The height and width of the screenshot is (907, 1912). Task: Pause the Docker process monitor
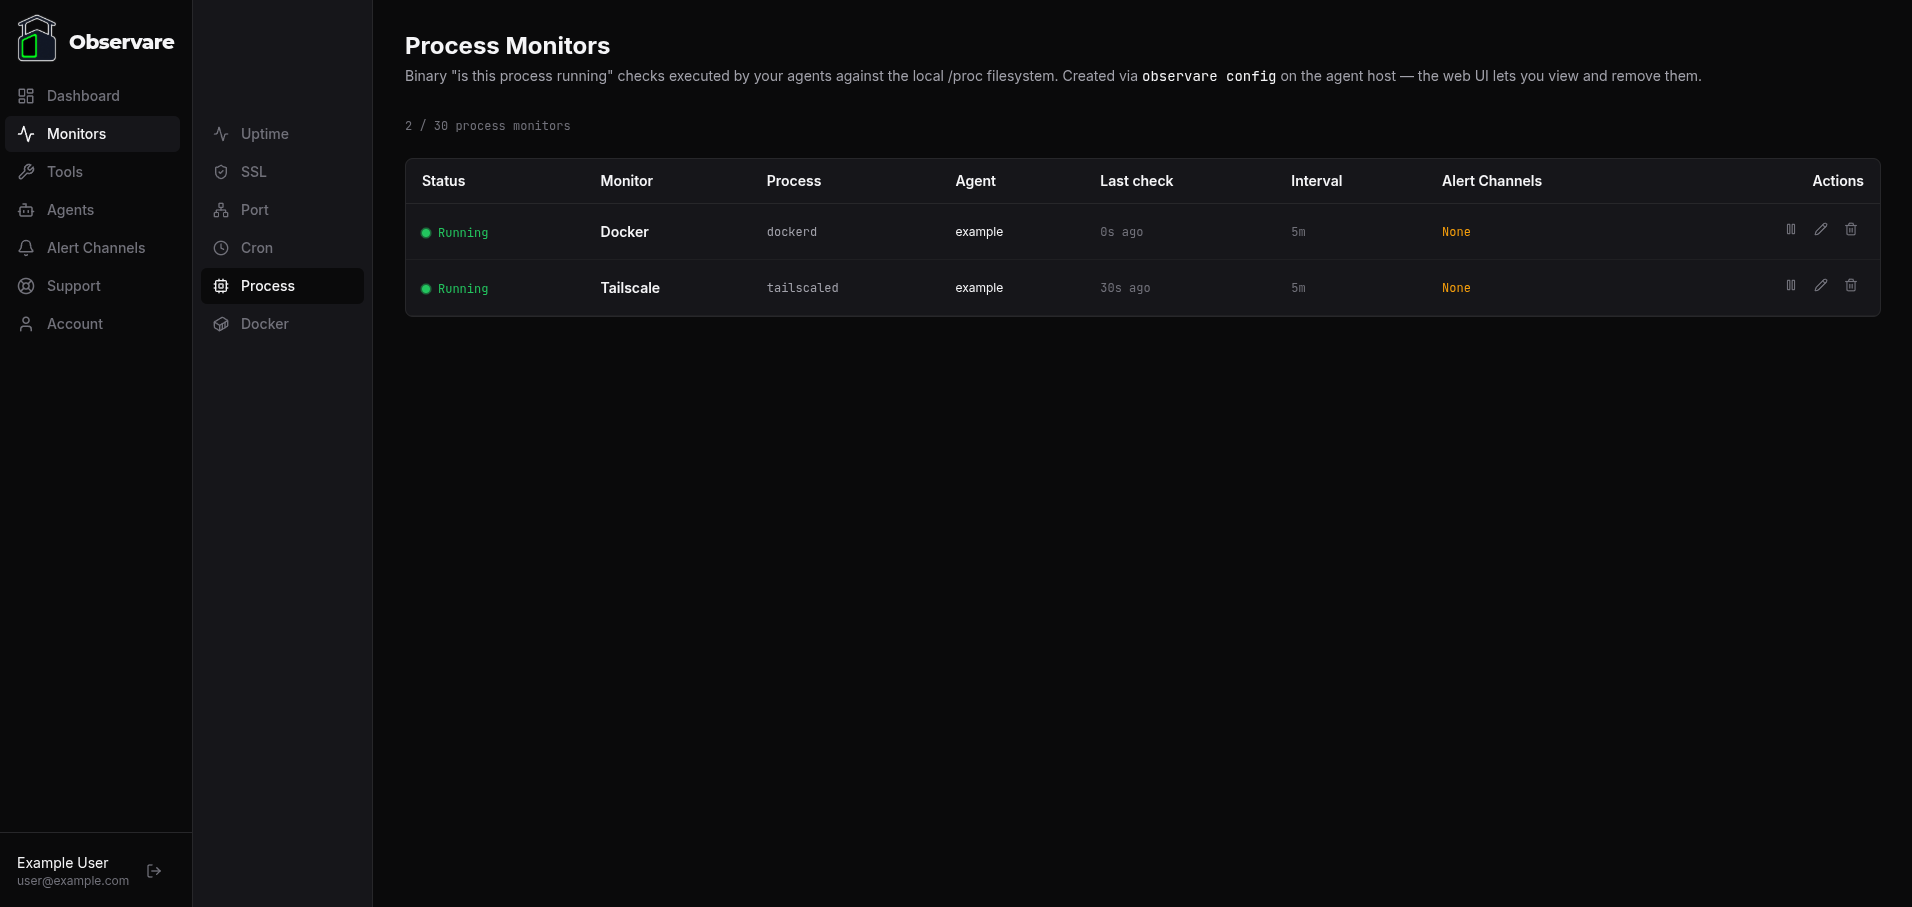click(x=1790, y=229)
